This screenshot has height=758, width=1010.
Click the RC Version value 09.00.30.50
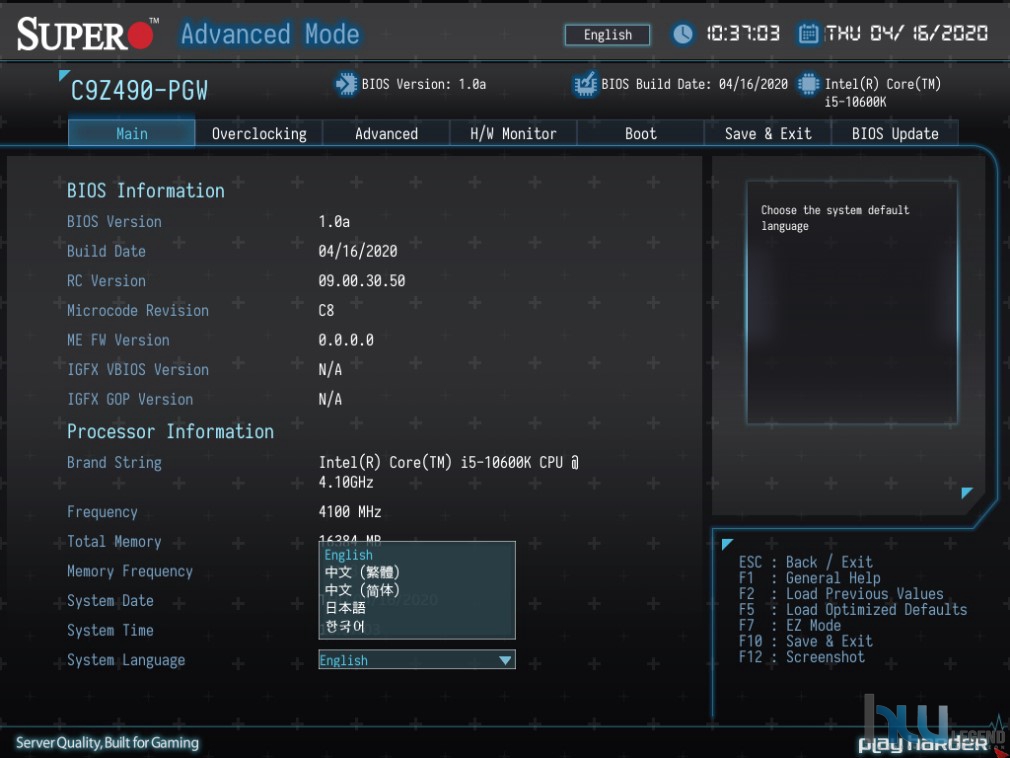(361, 281)
